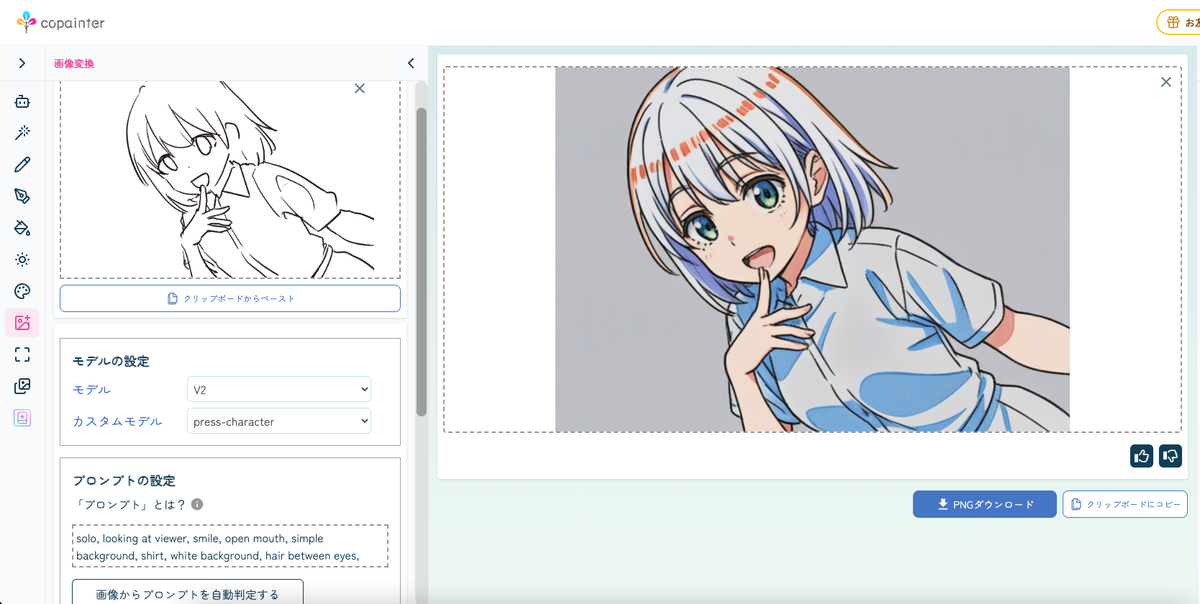Image resolution: width=1200 pixels, height=604 pixels.
Task: Select the pen inking tool
Action: [22, 196]
